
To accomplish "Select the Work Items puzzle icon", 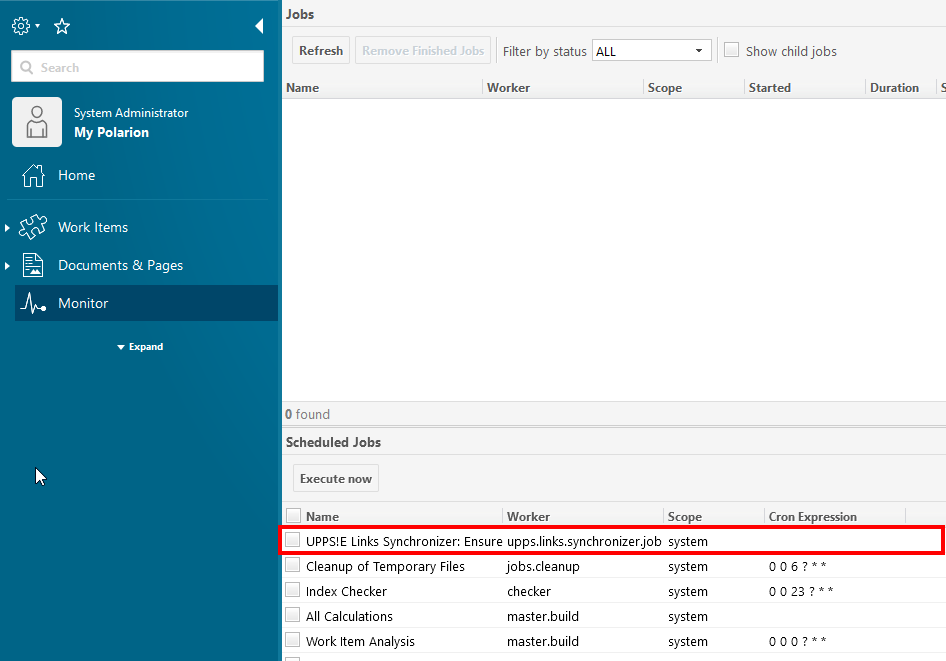I will pos(33,227).
